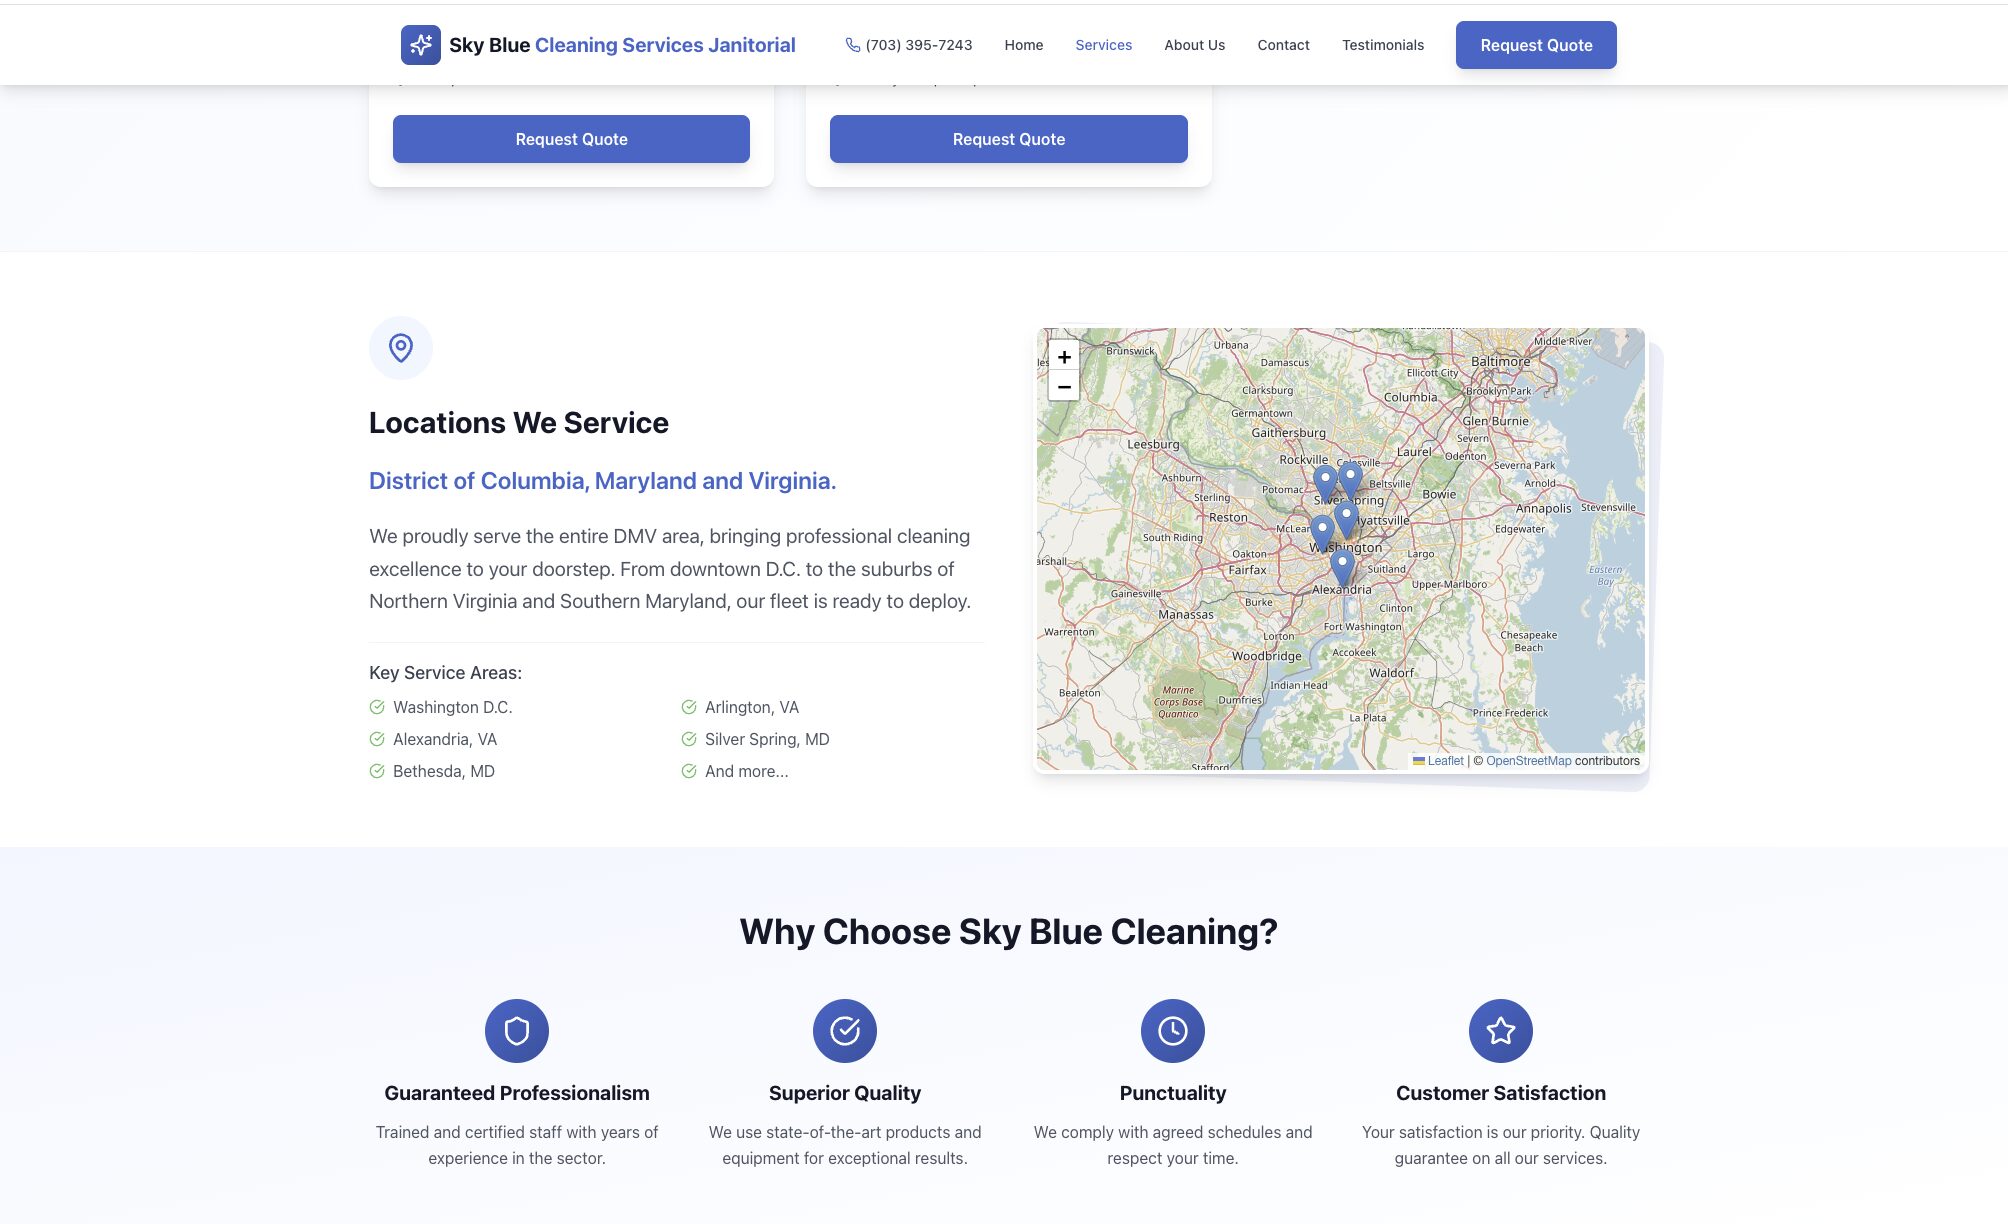Click the star icon above Customer Satisfaction
This screenshot has height=1224, width=2008.
click(x=1501, y=1031)
